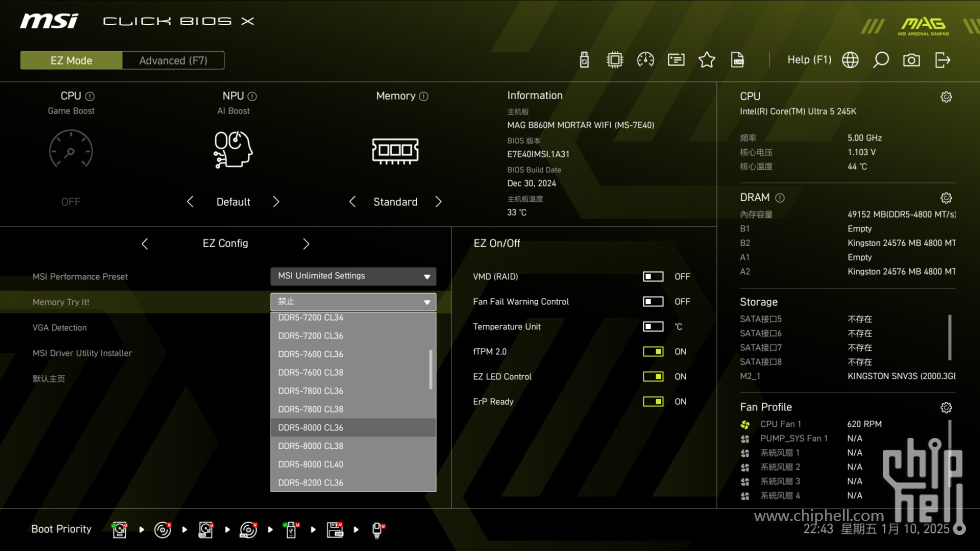Select first hard-drive boot device icon
980x551 pixels.
click(119, 530)
